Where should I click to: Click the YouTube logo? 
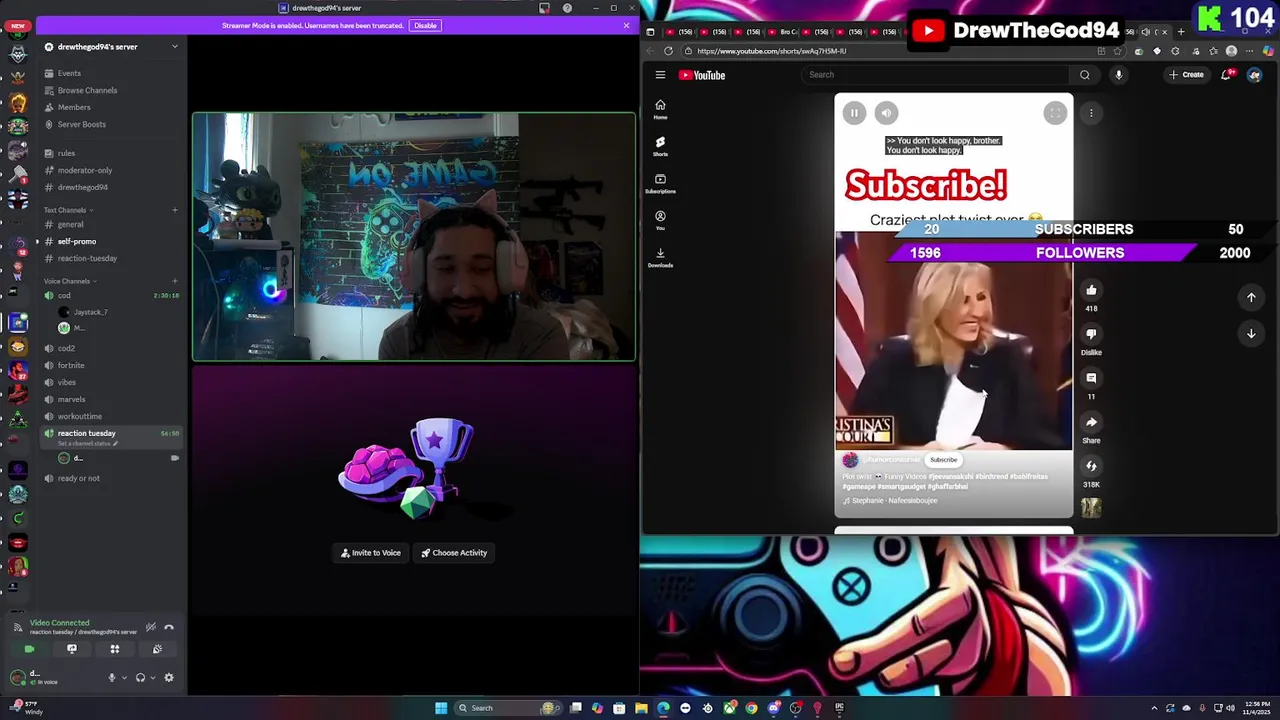tap(702, 75)
